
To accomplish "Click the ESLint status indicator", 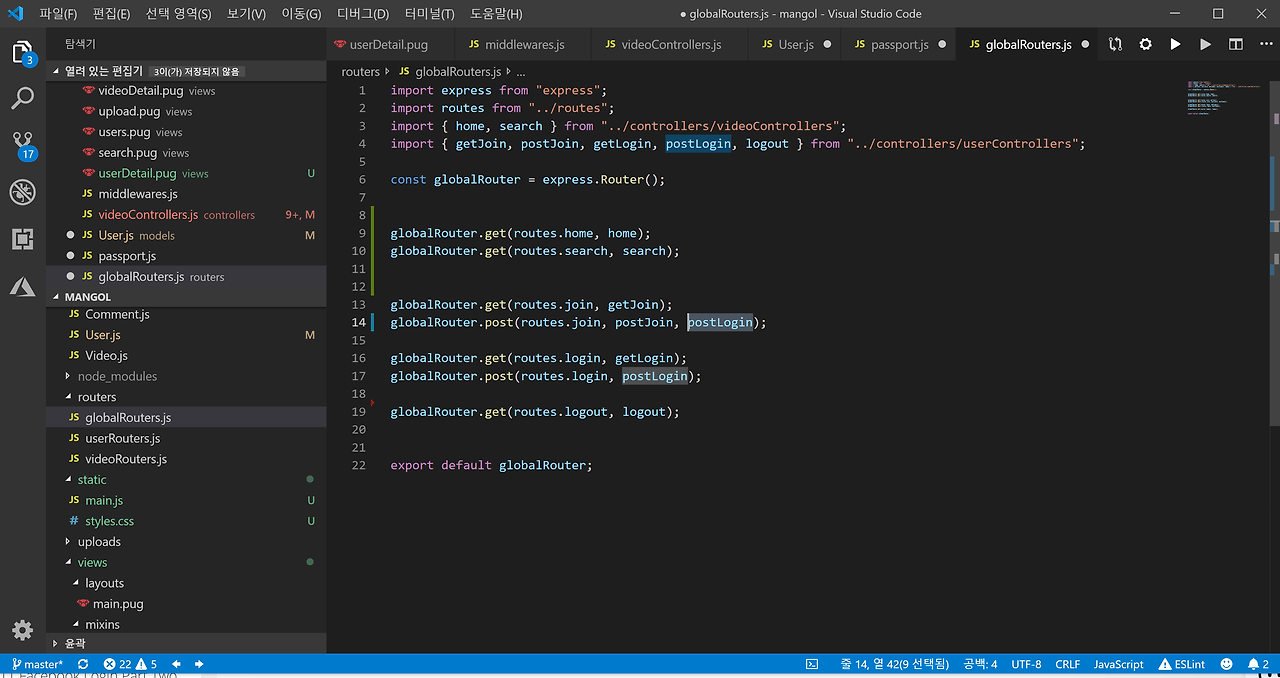I will [1181, 664].
